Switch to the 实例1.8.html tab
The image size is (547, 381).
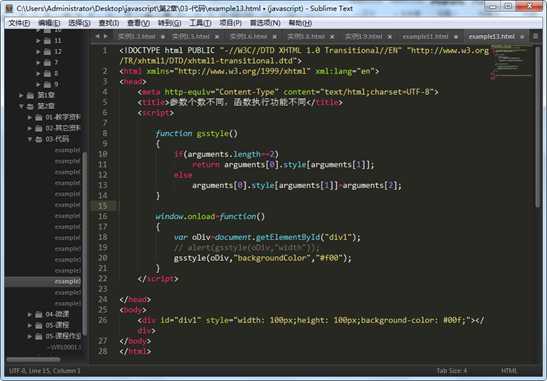(x=310, y=37)
